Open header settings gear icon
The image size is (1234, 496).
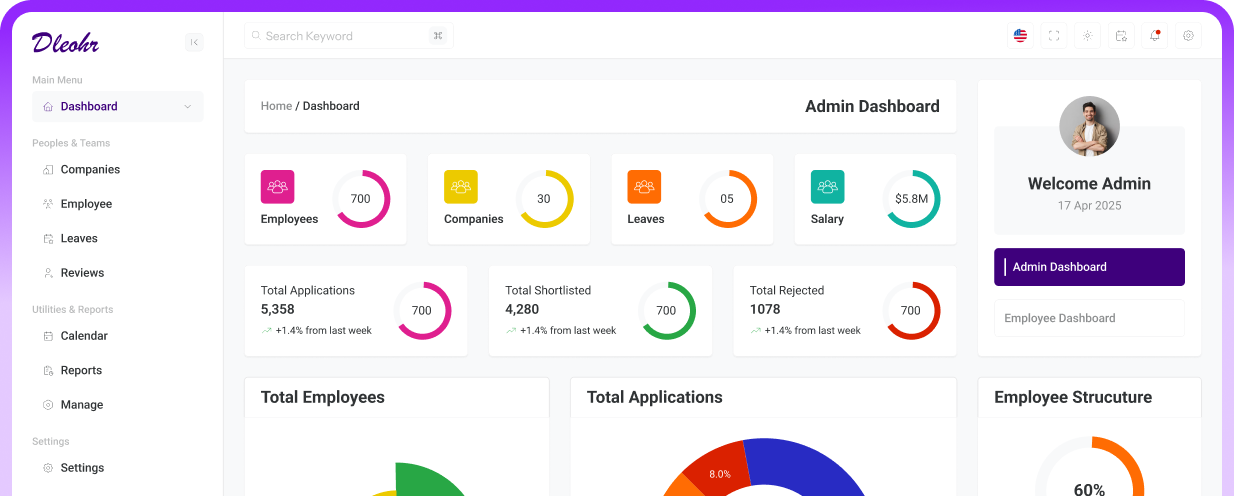pyautogui.click(x=1188, y=36)
